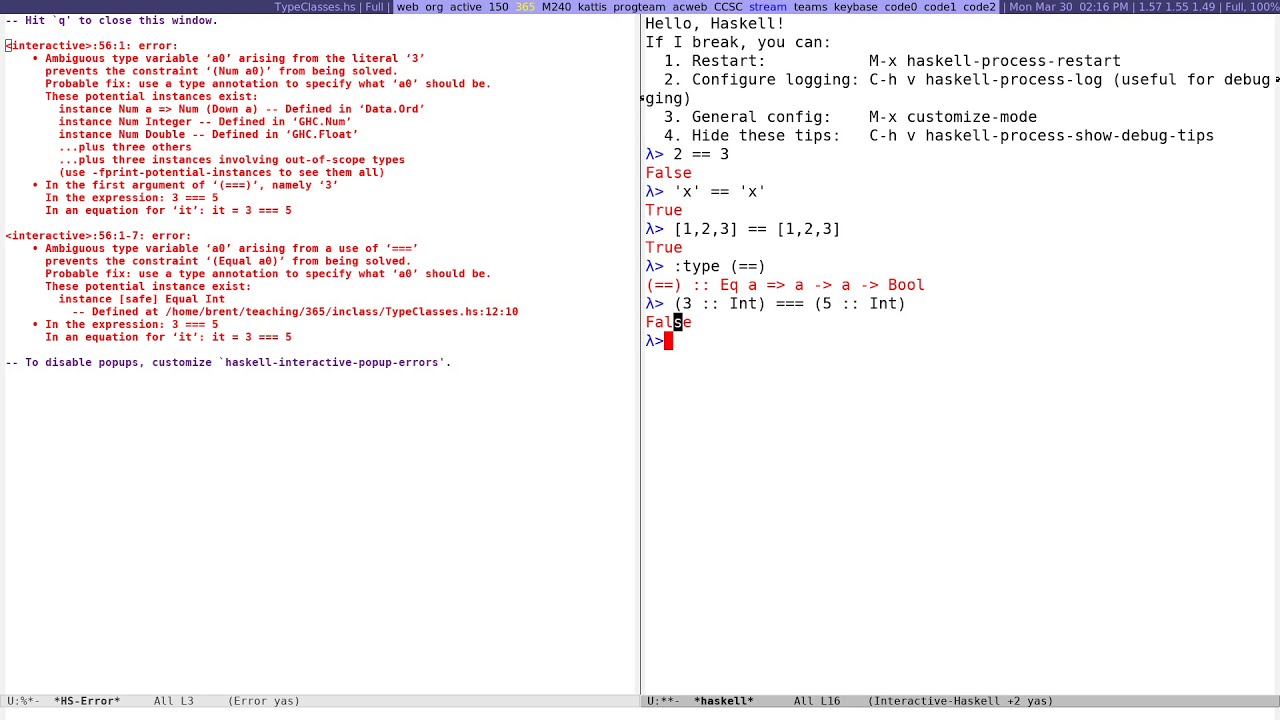Switch to the 'web' workspace
Image resolution: width=1280 pixels, height=720 pixels.
(407, 7)
